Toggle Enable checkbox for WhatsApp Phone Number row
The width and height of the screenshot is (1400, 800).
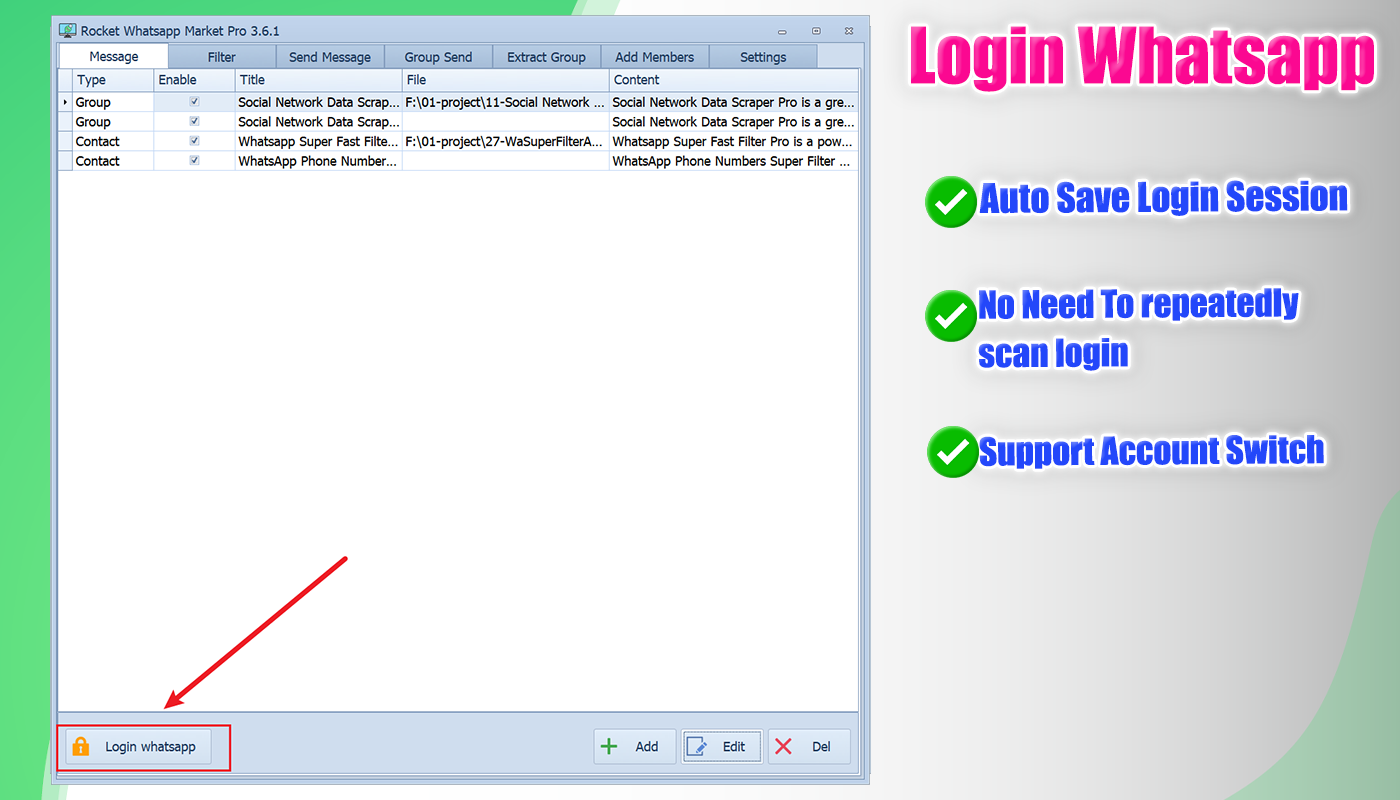194,160
